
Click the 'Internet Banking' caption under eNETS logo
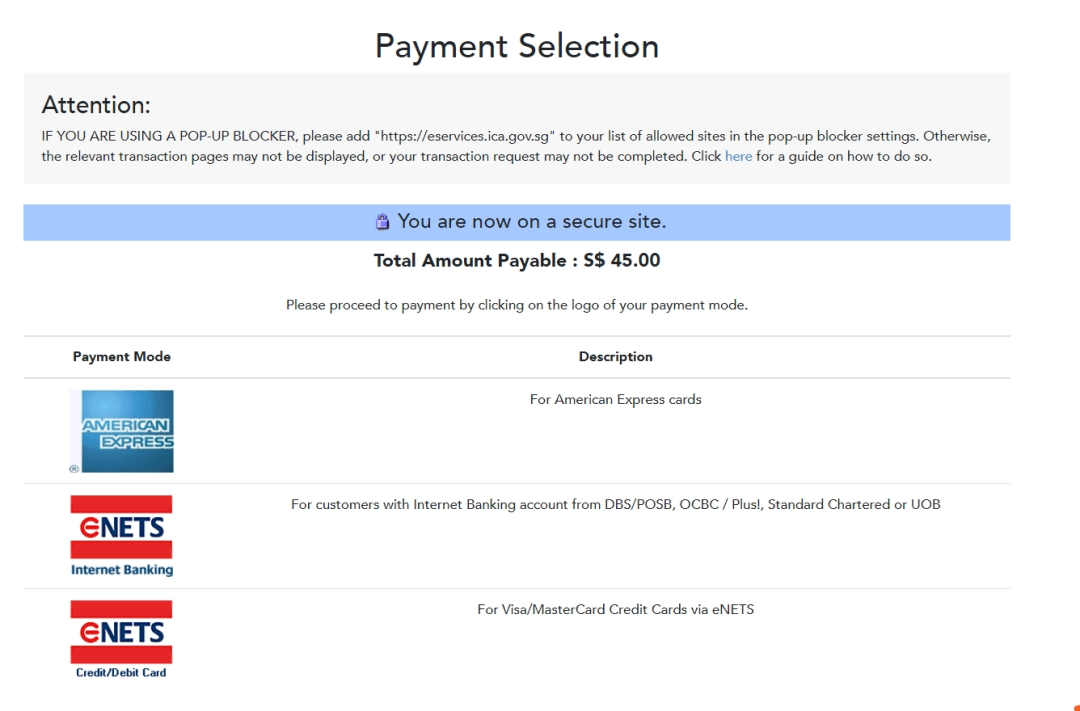[122, 570]
